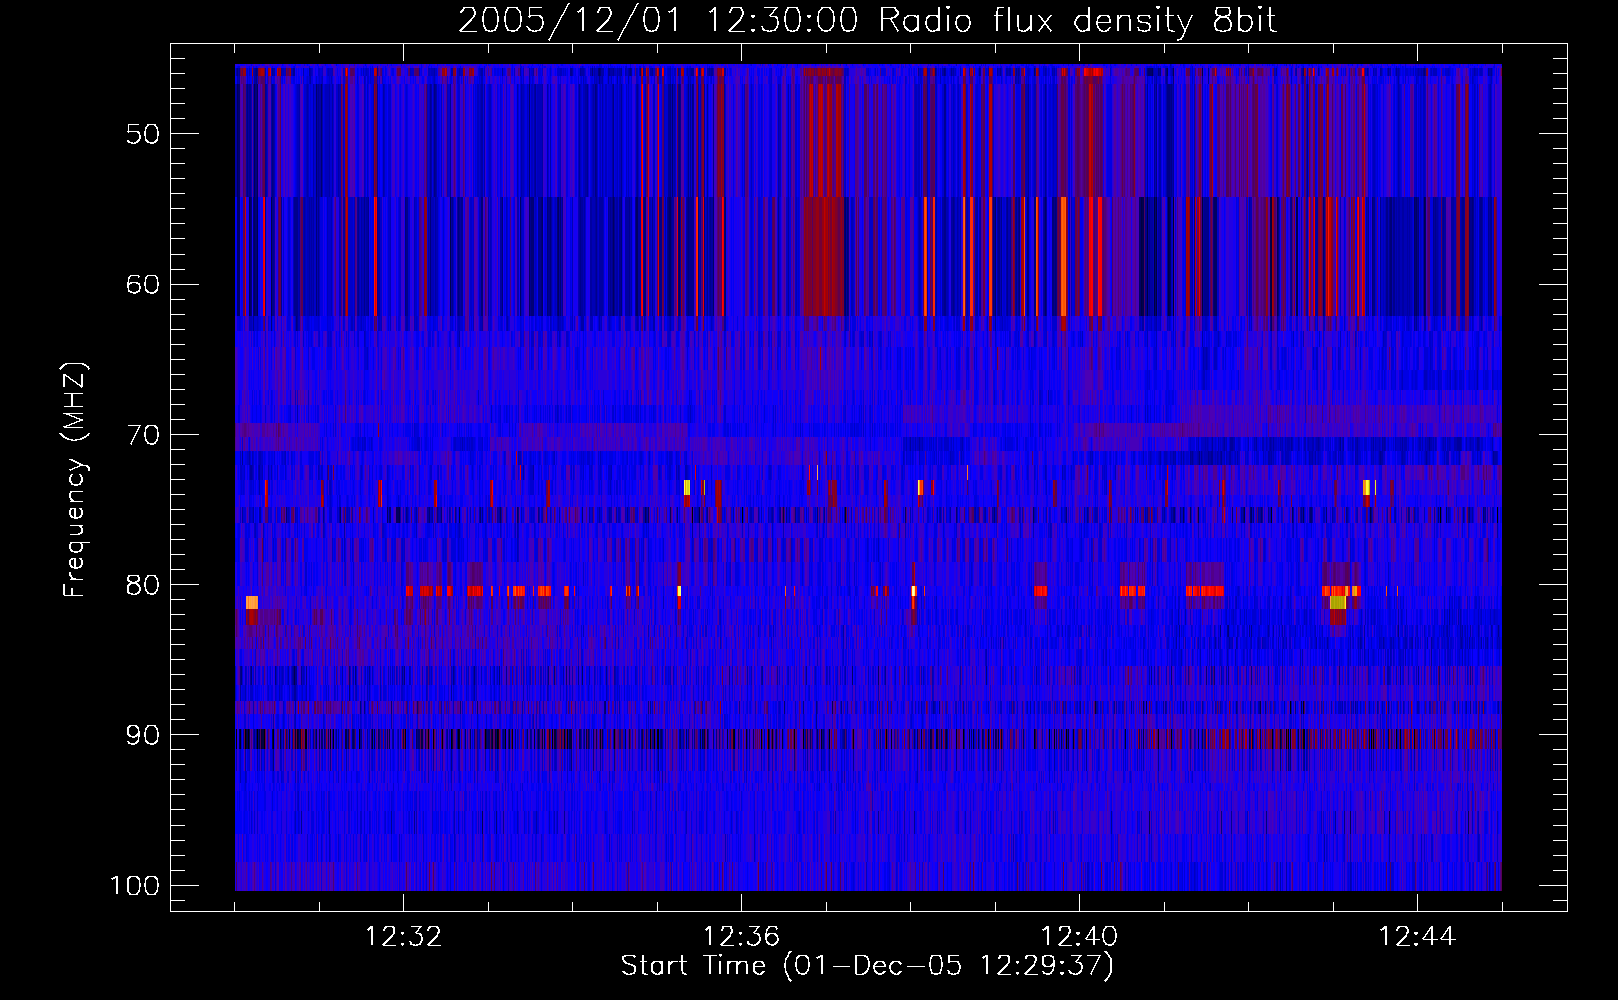
Task: Click the 50 frequency tick label
Action: coord(142,135)
